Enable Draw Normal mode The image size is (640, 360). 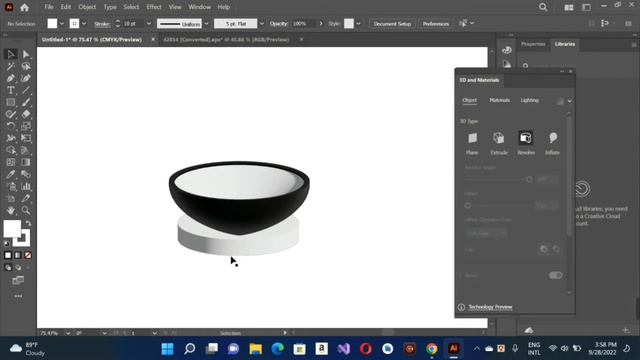(8, 268)
